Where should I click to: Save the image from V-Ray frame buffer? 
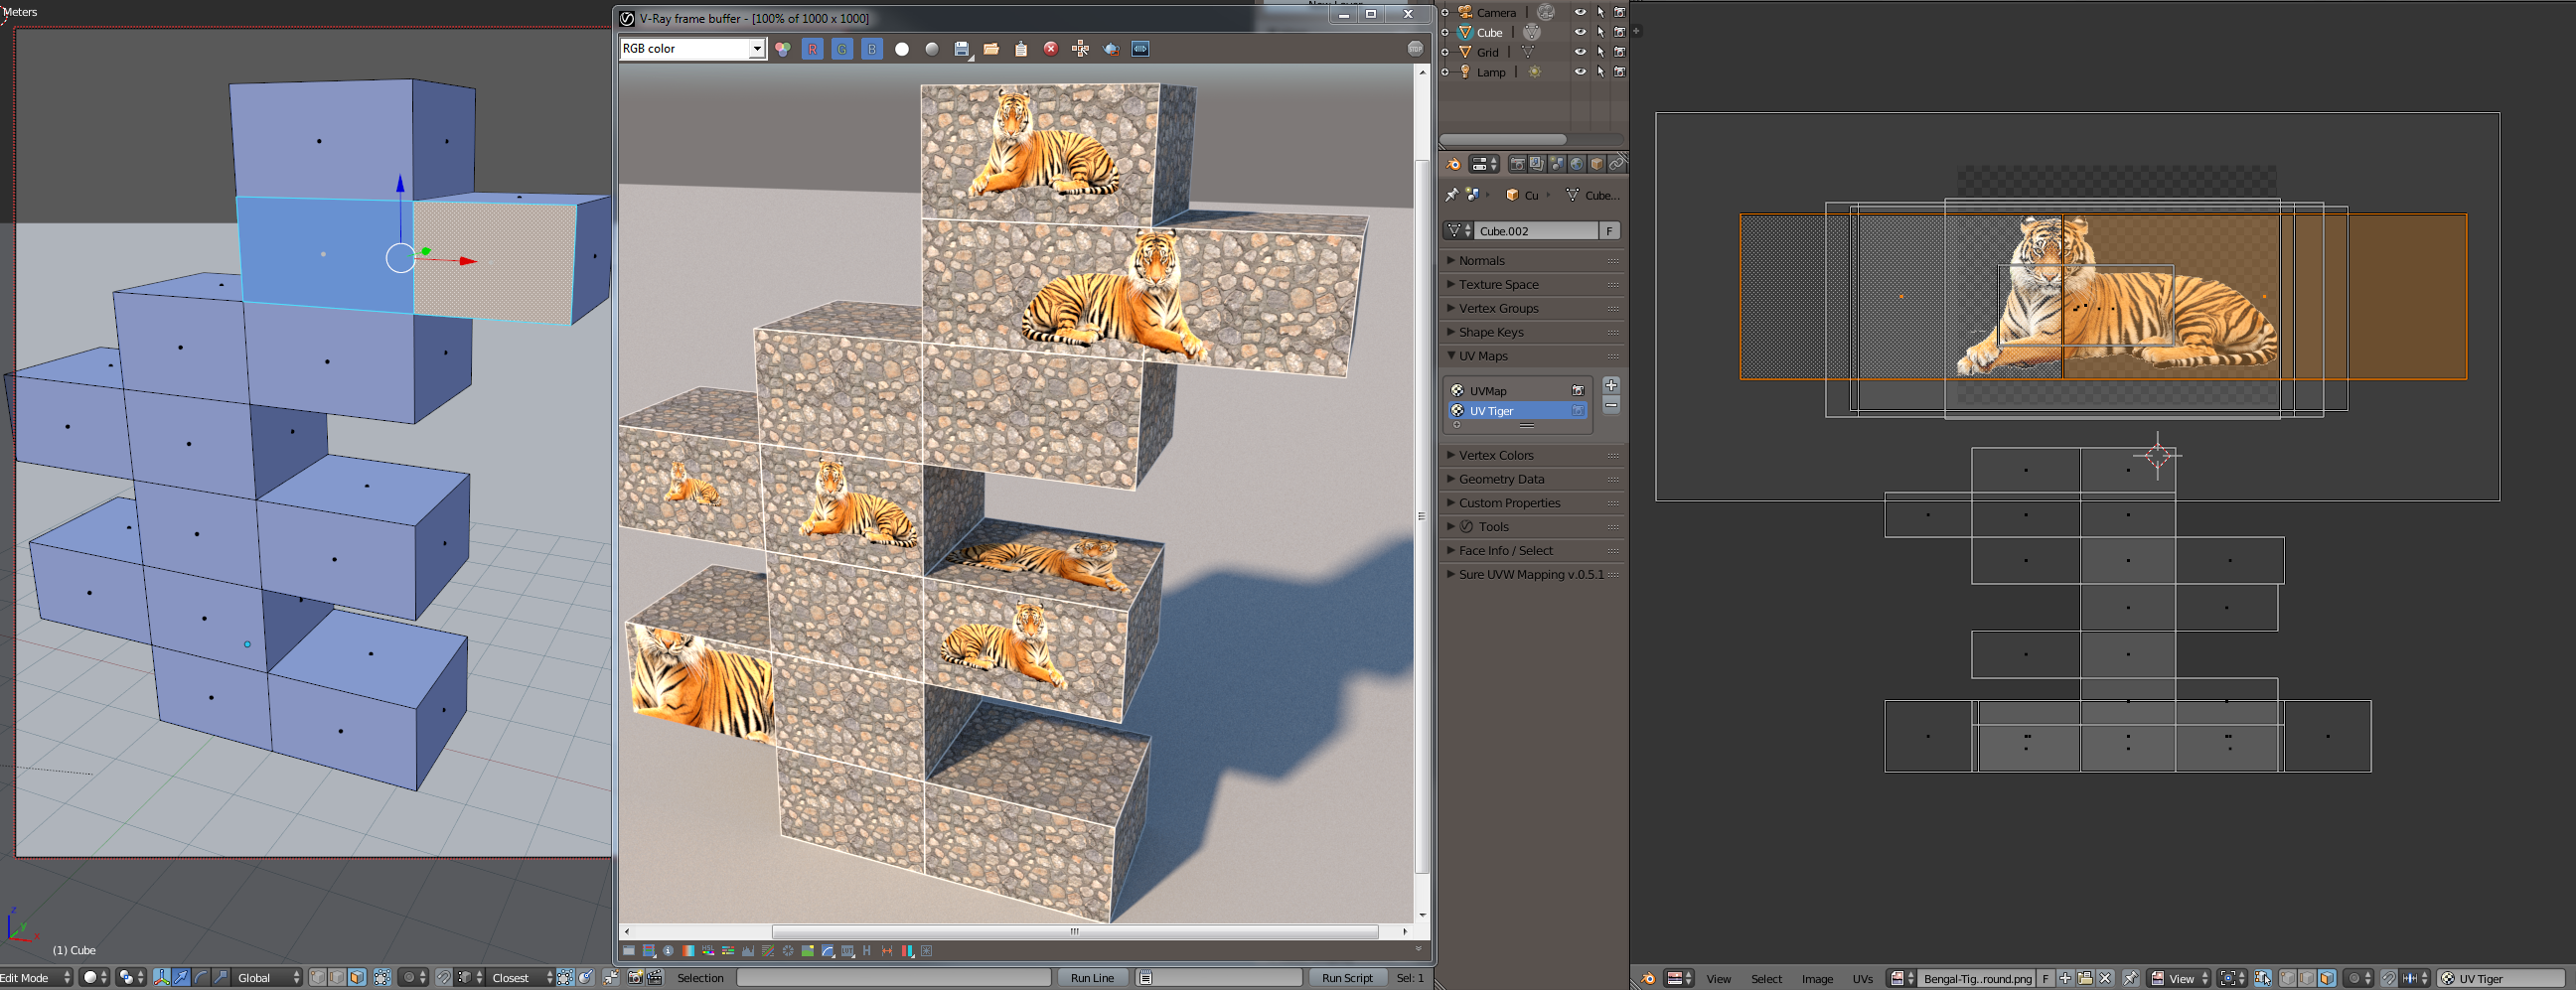[962, 49]
